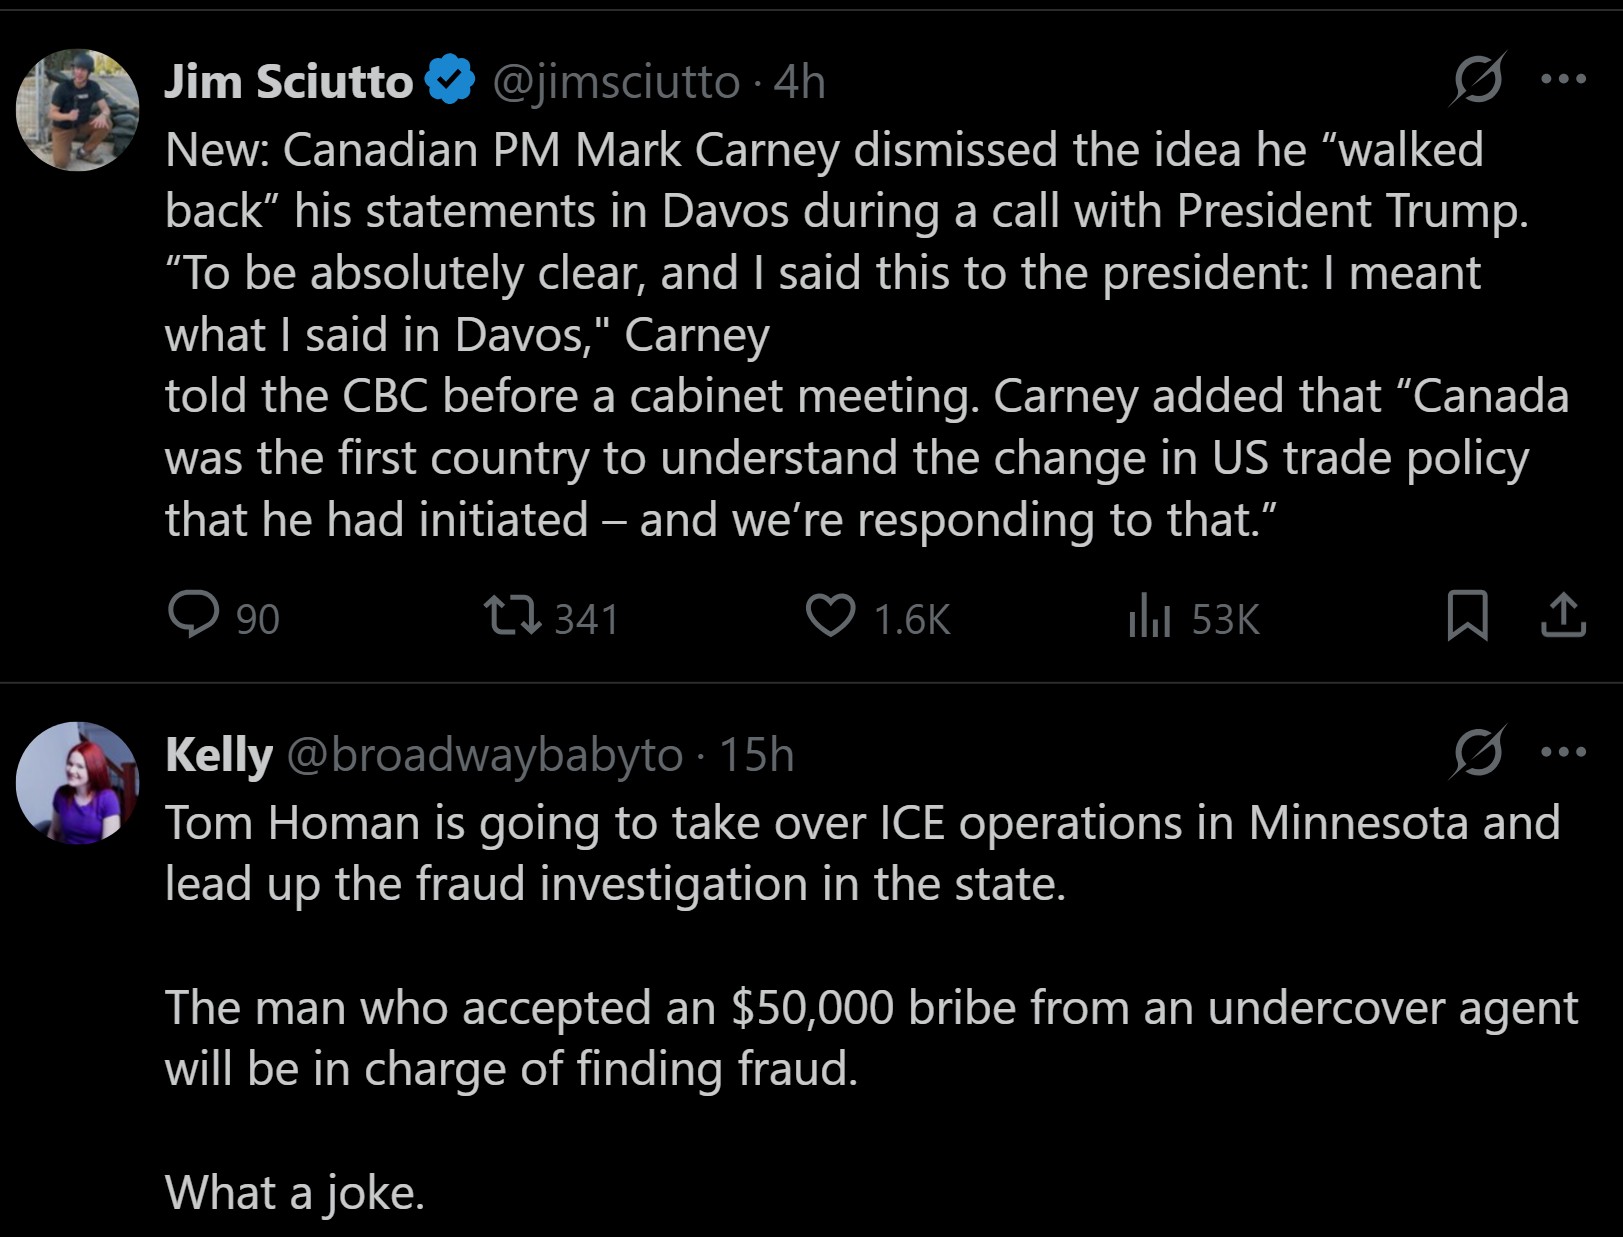Reply to Jim Sciutto's tweet
Viewport: 1623px width, 1237px height.
(194, 614)
